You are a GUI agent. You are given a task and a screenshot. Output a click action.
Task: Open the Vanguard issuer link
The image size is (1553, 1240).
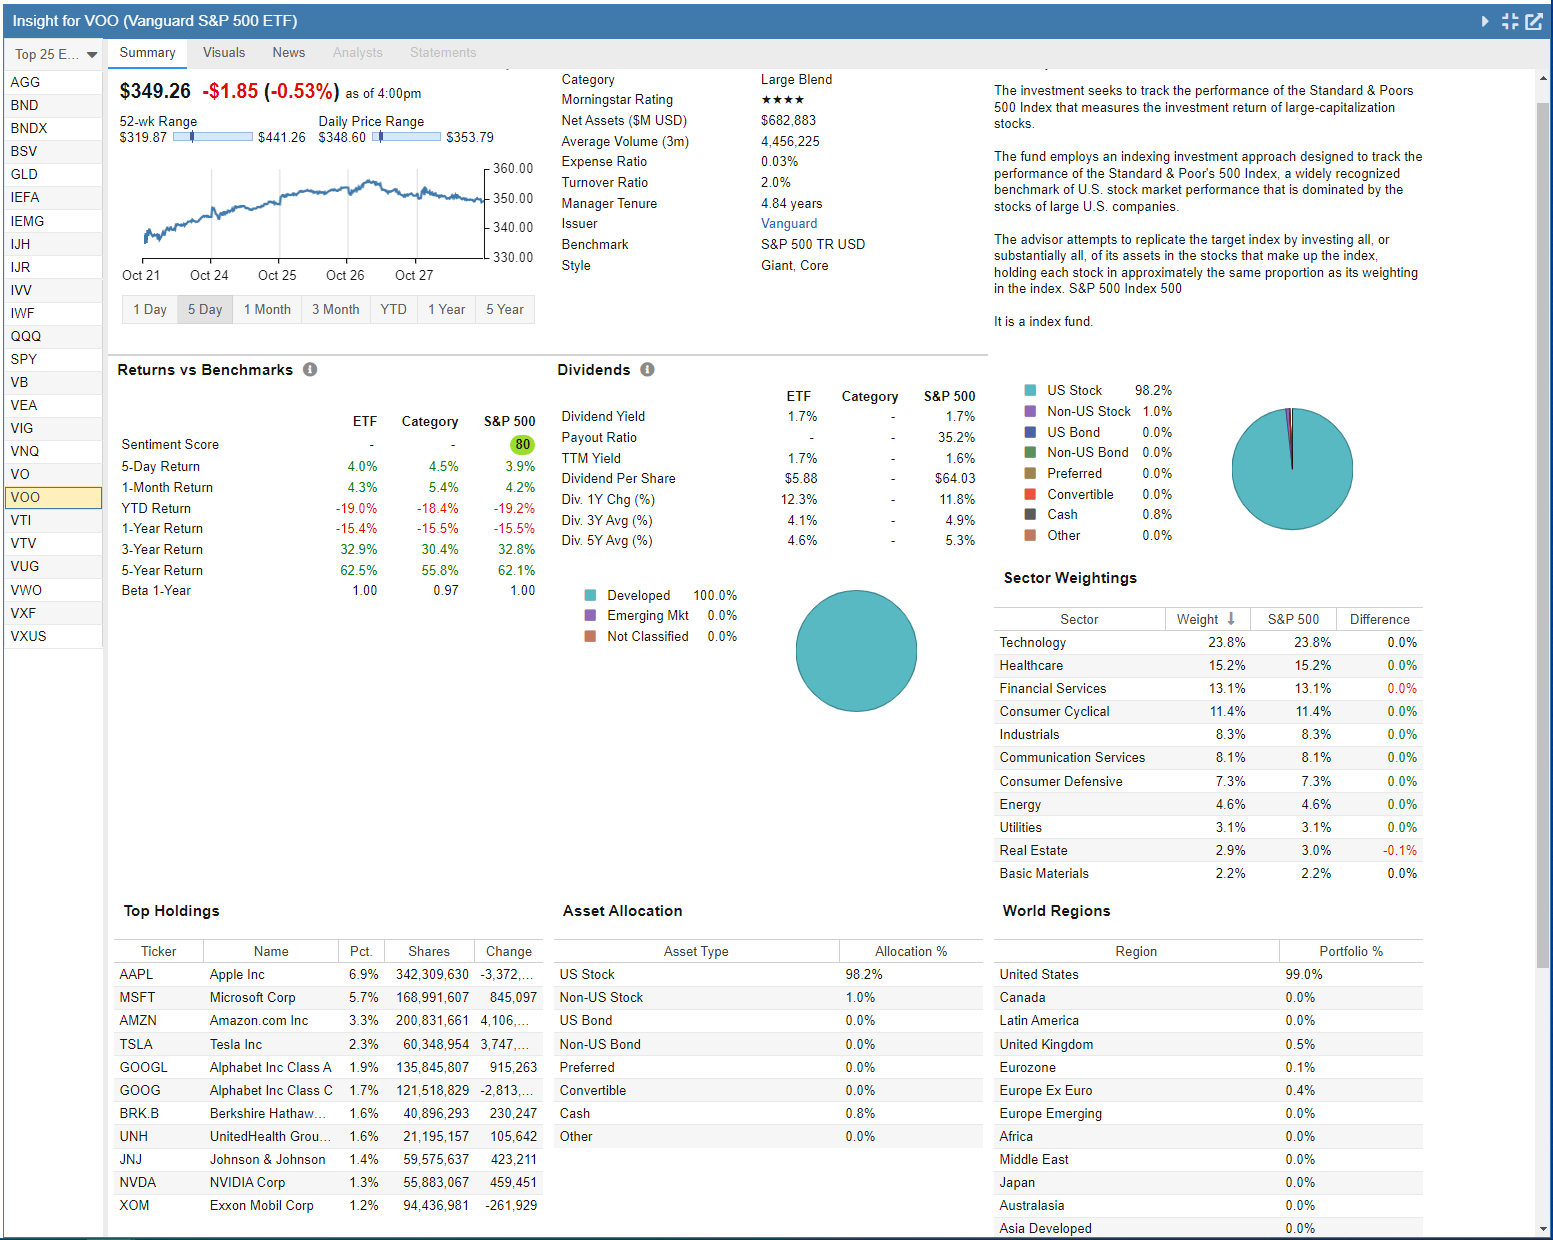pyautogui.click(x=789, y=224)
